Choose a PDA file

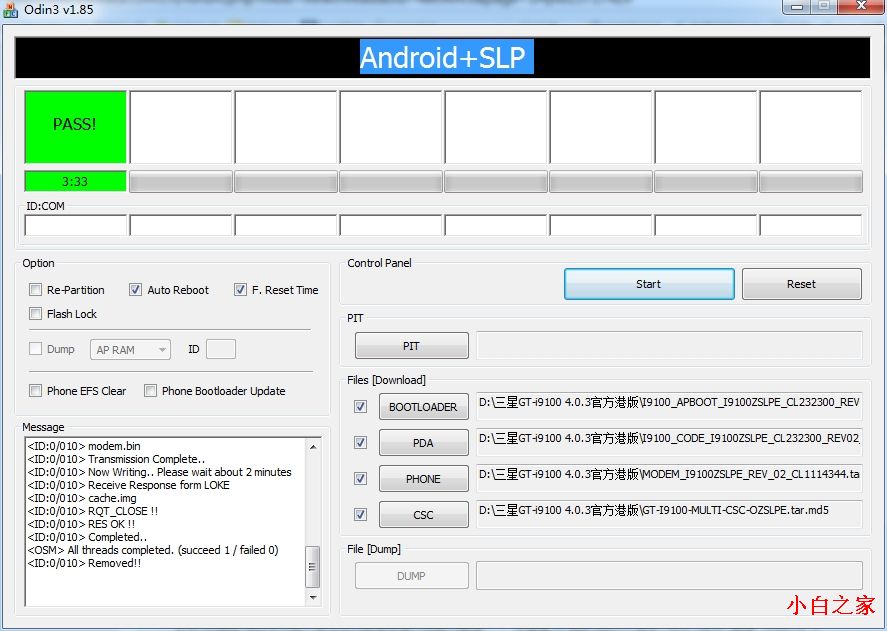point(423,443)
